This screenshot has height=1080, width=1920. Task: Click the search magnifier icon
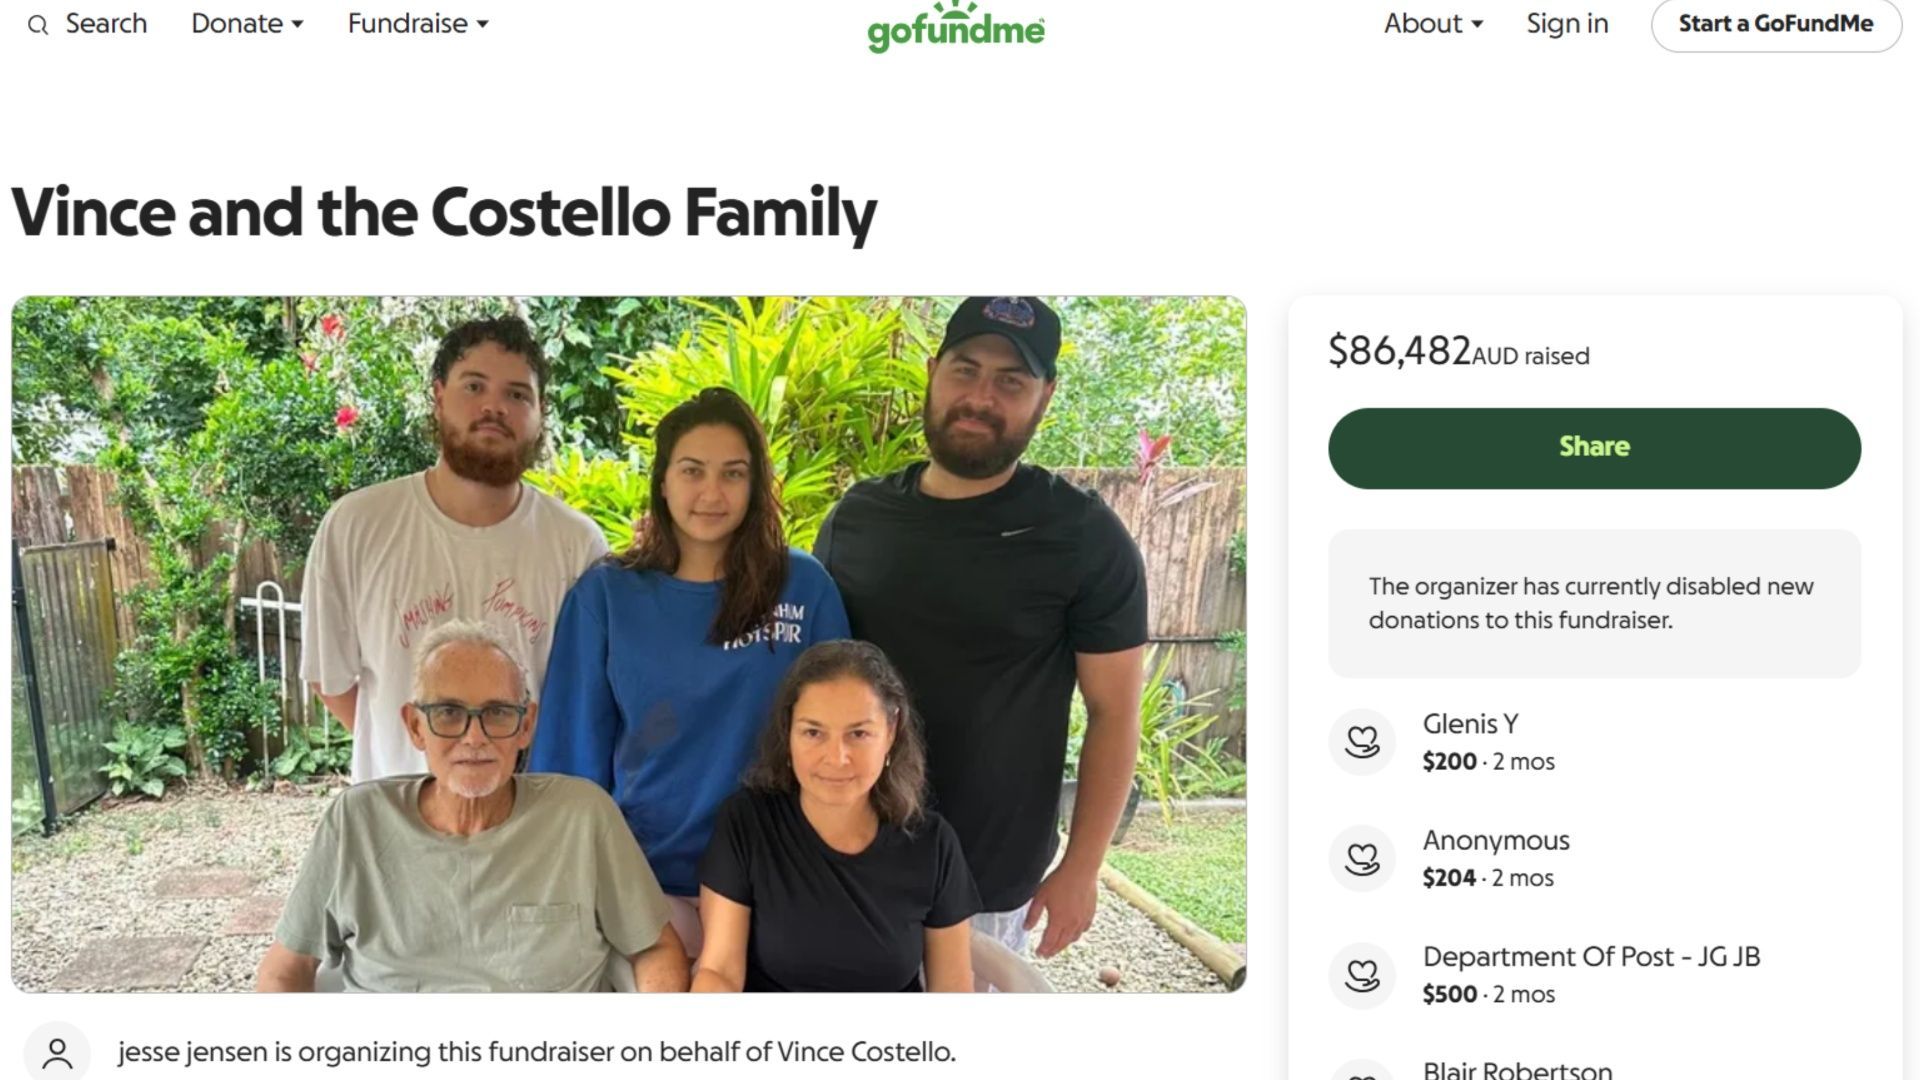pos(38,25)
